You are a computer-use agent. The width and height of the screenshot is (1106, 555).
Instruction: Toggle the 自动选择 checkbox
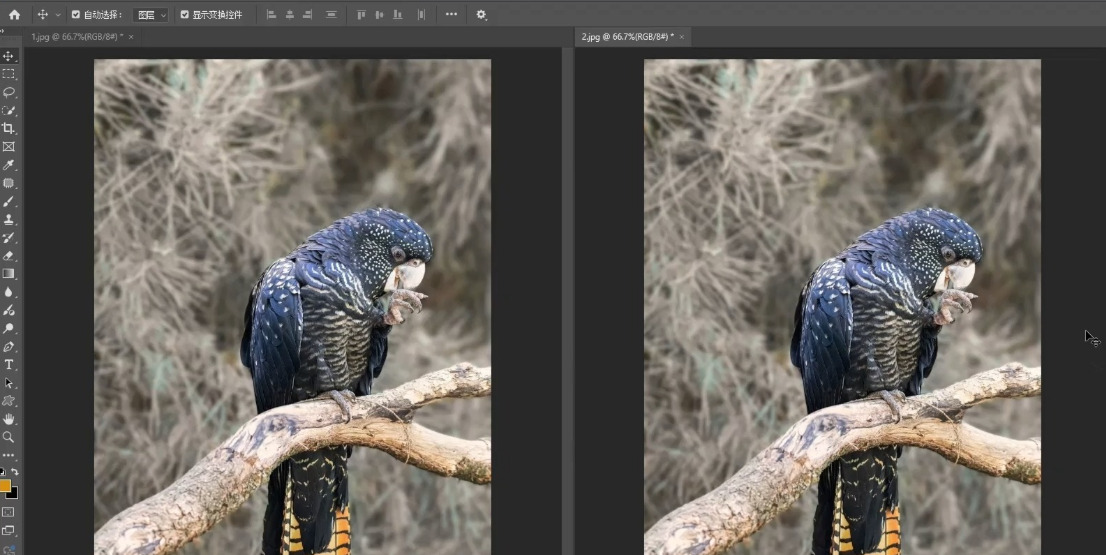pyautogui.click(x=75, y=14)
